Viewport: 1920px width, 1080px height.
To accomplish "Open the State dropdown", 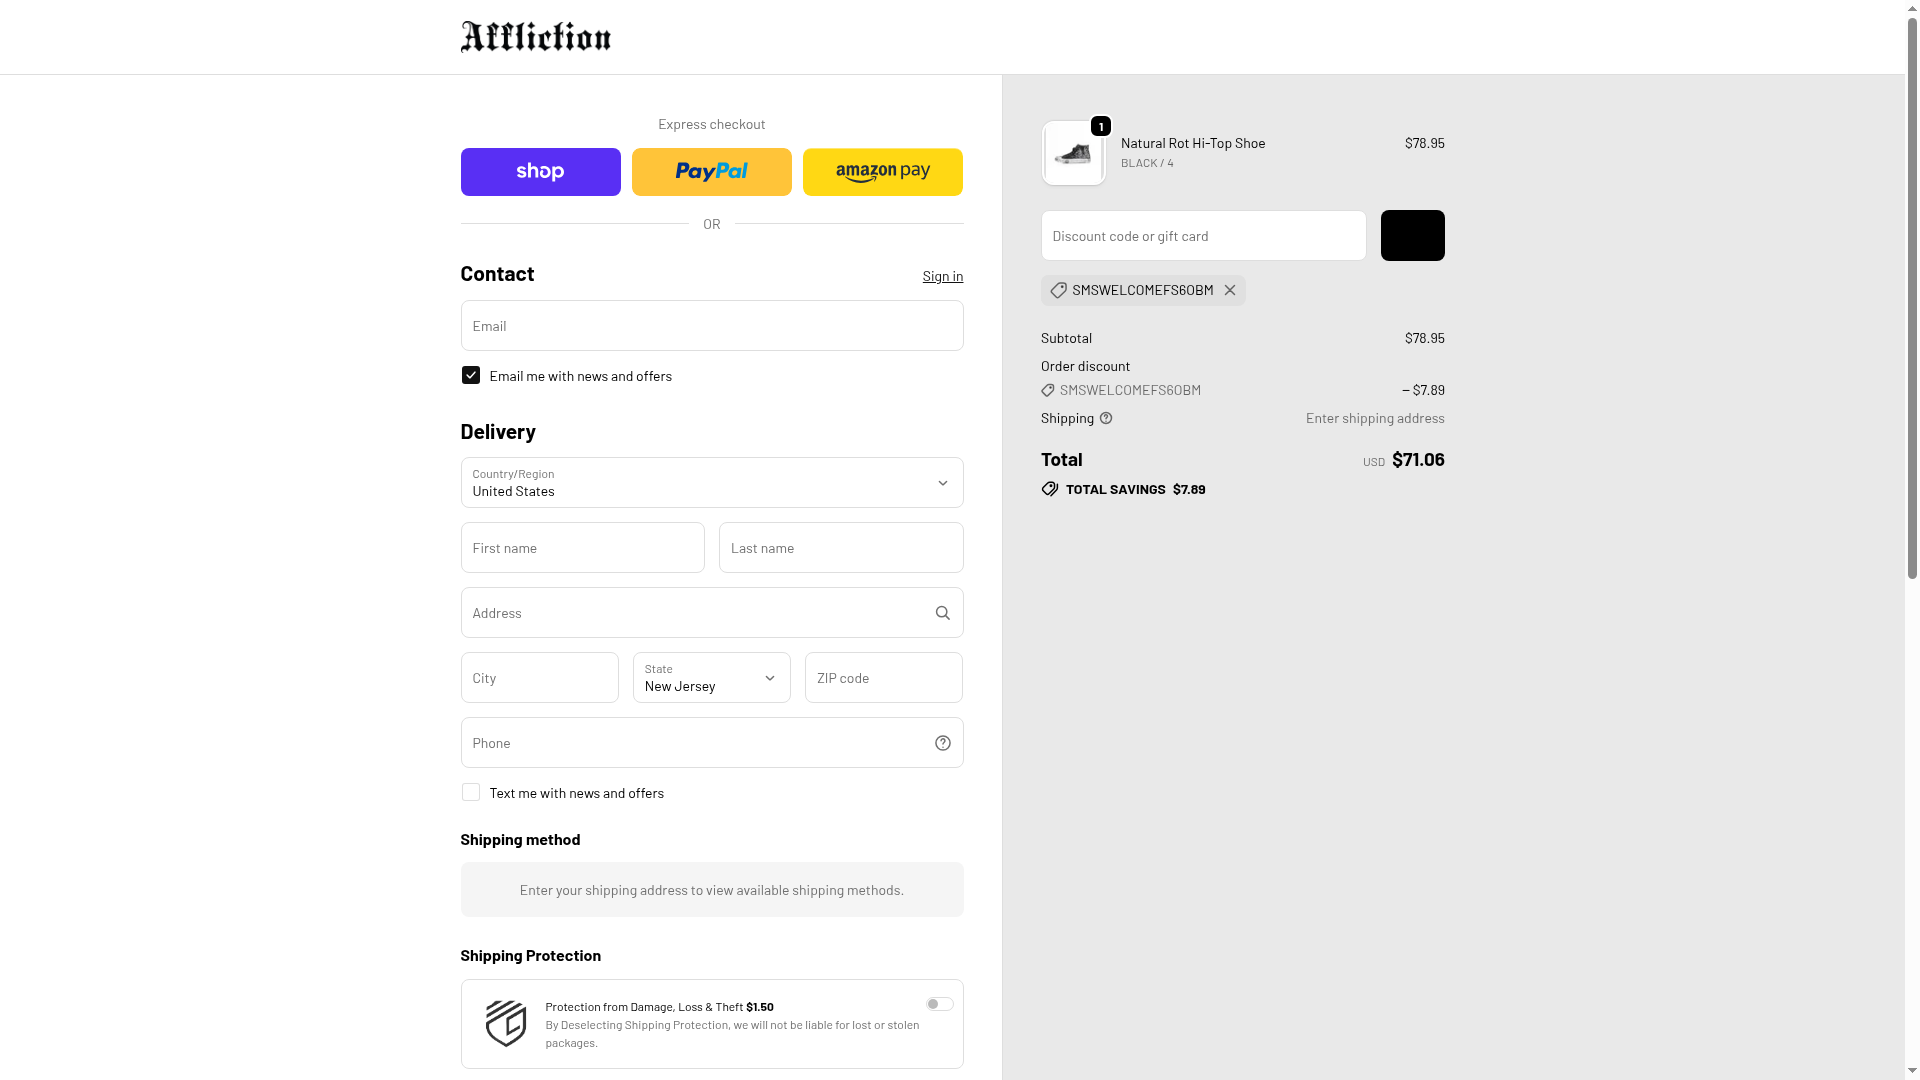I will click(x=711, y=678).
